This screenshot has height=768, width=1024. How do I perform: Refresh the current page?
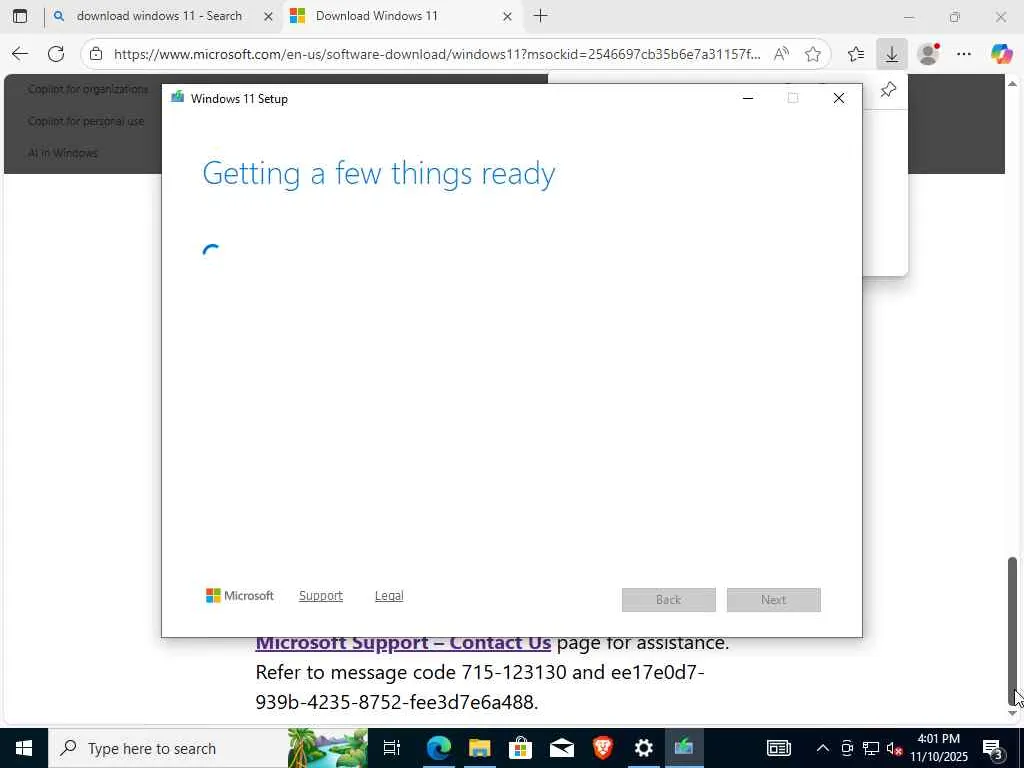(56, 54)
